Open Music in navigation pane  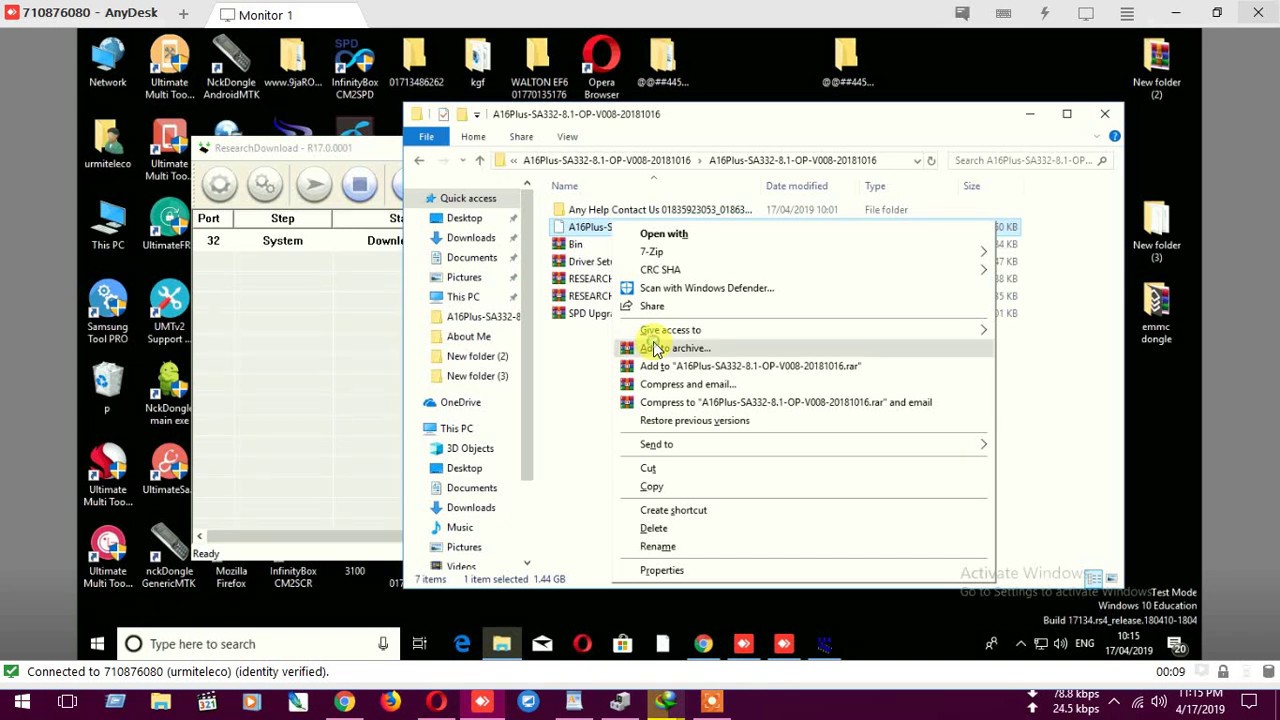tap(459, 527)
